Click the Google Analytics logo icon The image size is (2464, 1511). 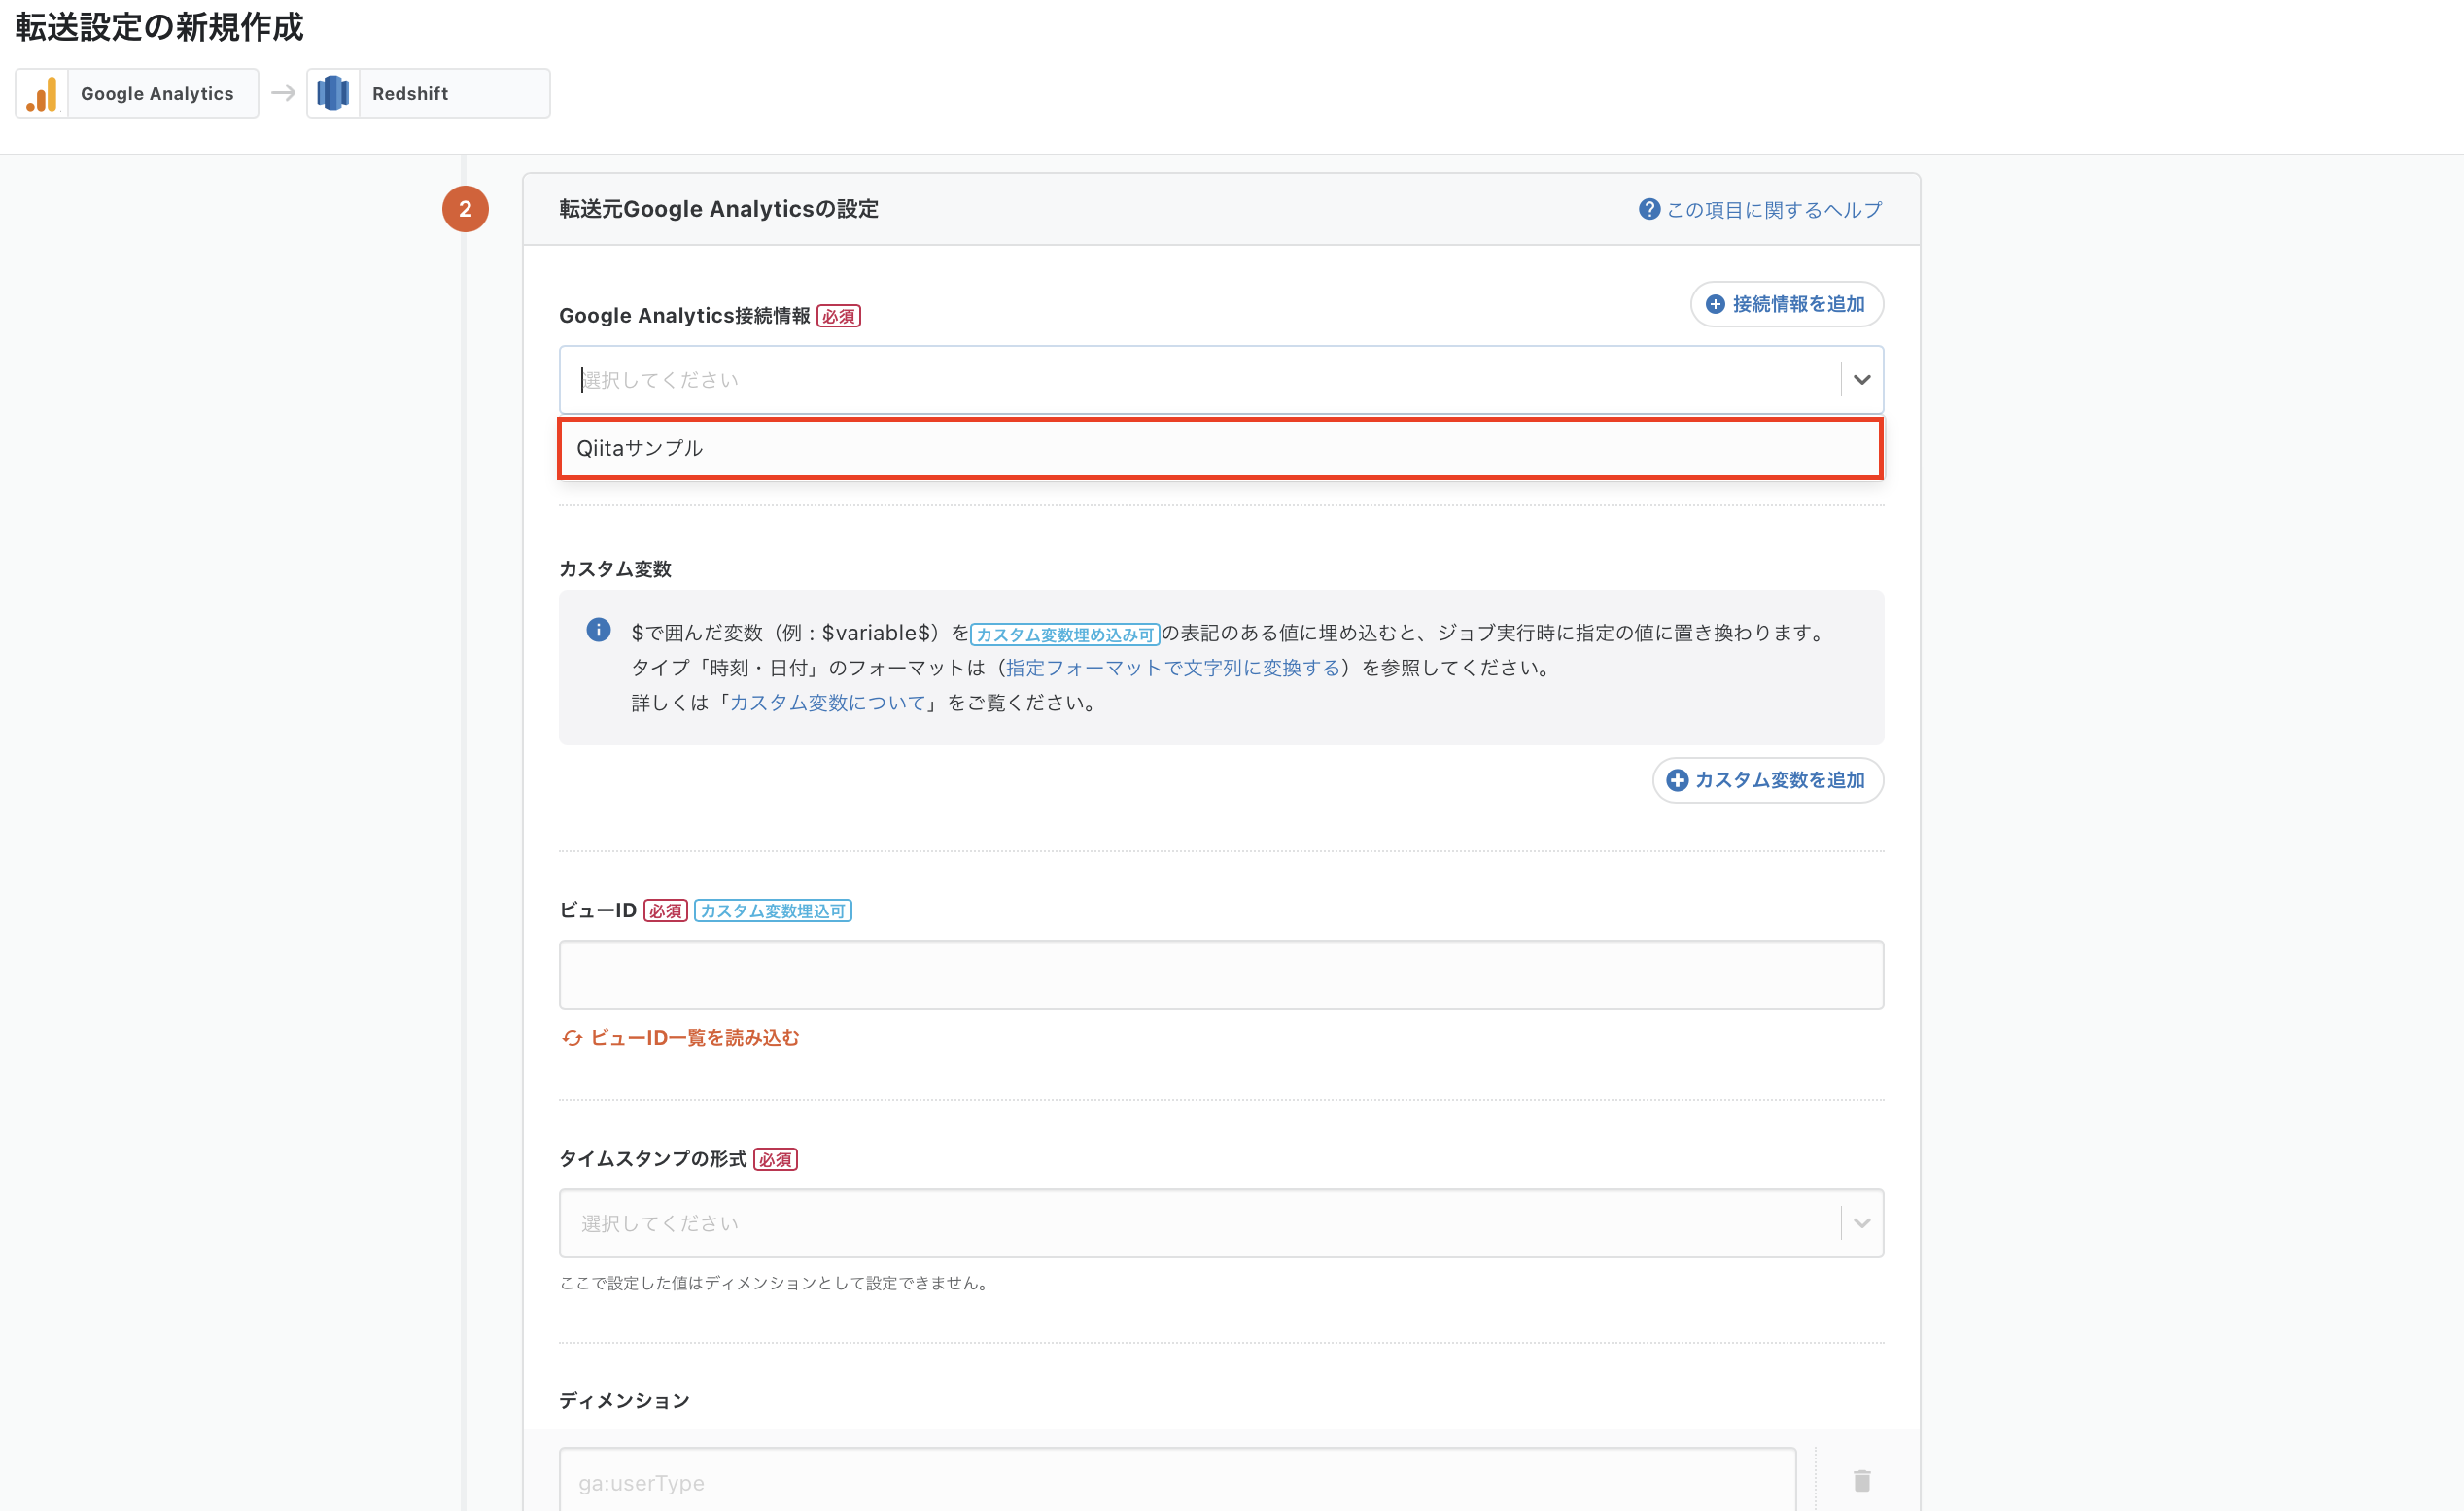coord(42,94)
